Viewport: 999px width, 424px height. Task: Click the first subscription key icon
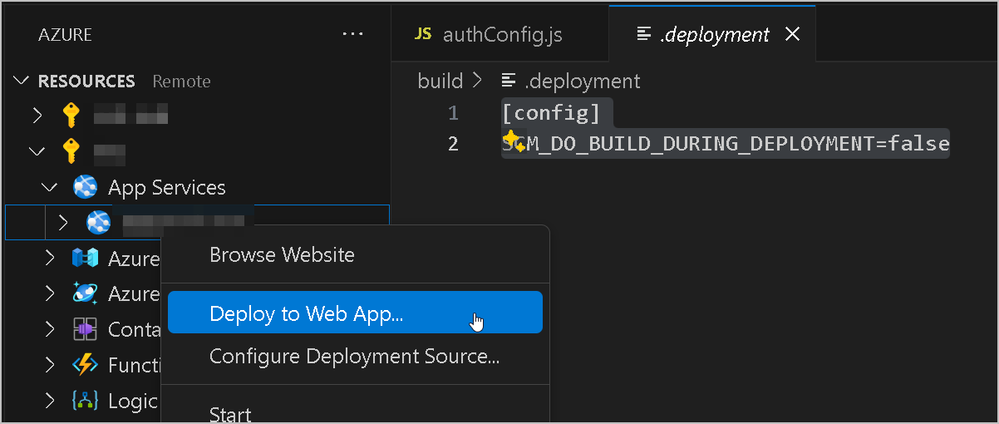coord(71,116)
